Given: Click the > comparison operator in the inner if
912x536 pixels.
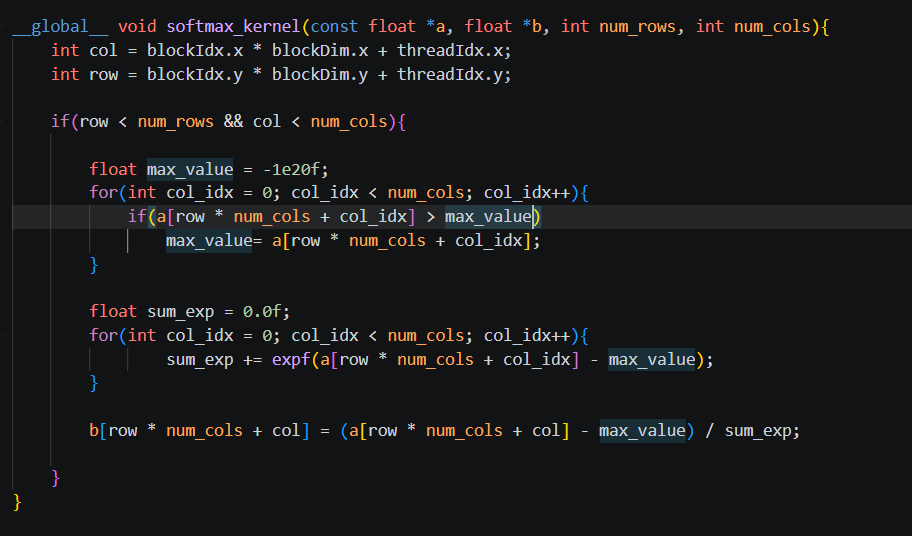Looking at the screenshot, I should tap(430, 217).
